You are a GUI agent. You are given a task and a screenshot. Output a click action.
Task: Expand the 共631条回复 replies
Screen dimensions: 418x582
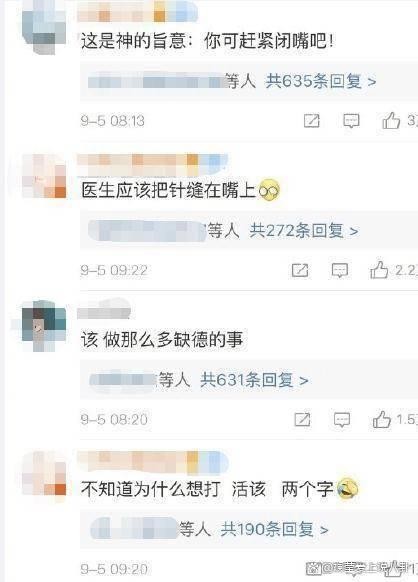254,380
